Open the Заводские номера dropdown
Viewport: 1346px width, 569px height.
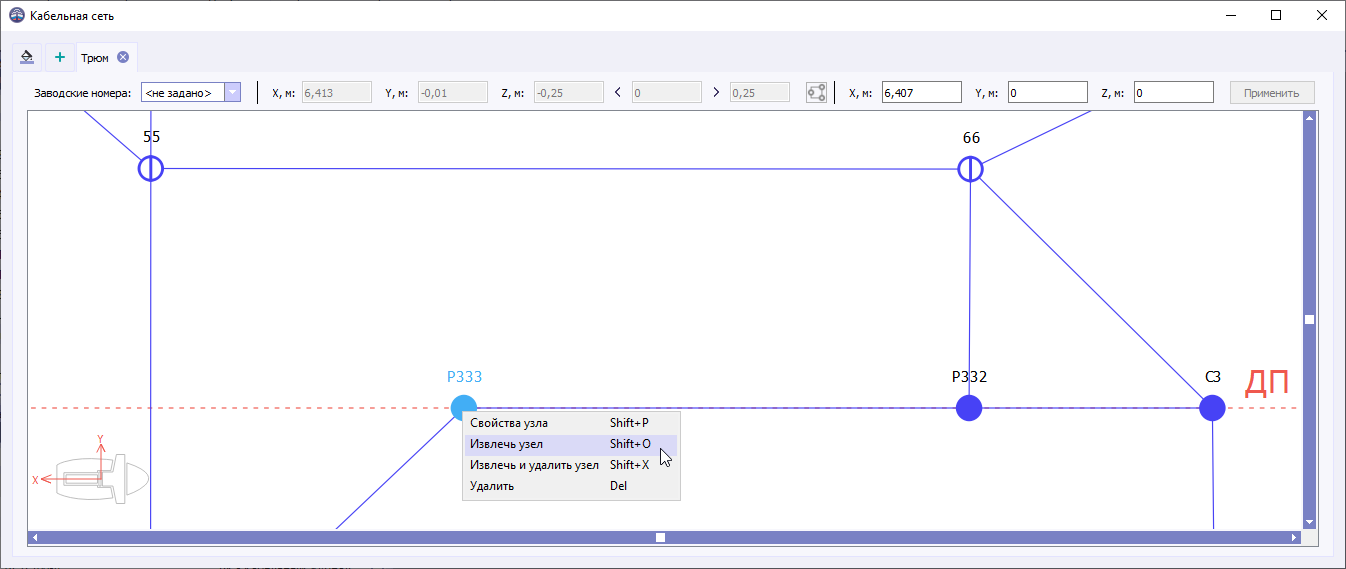click(x=232, y=93)
